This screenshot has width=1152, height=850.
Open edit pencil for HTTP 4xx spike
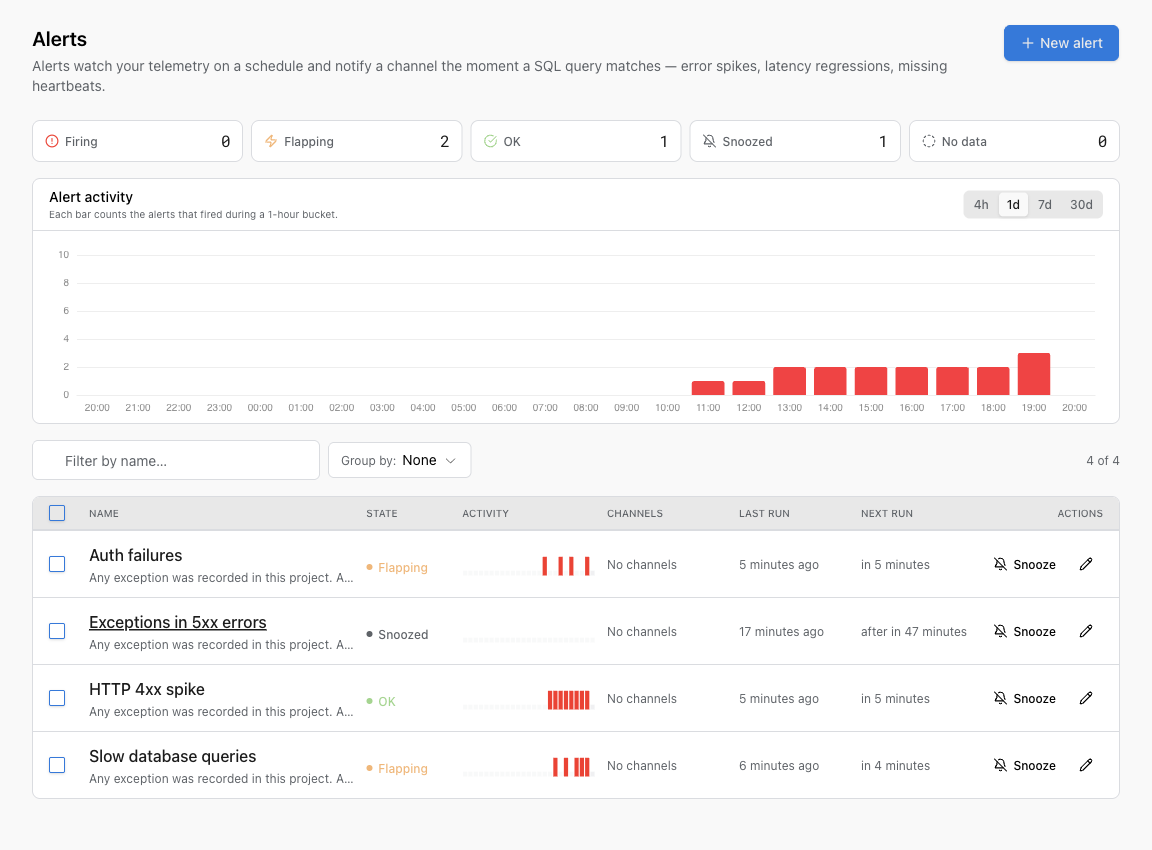click(1086, 698)
